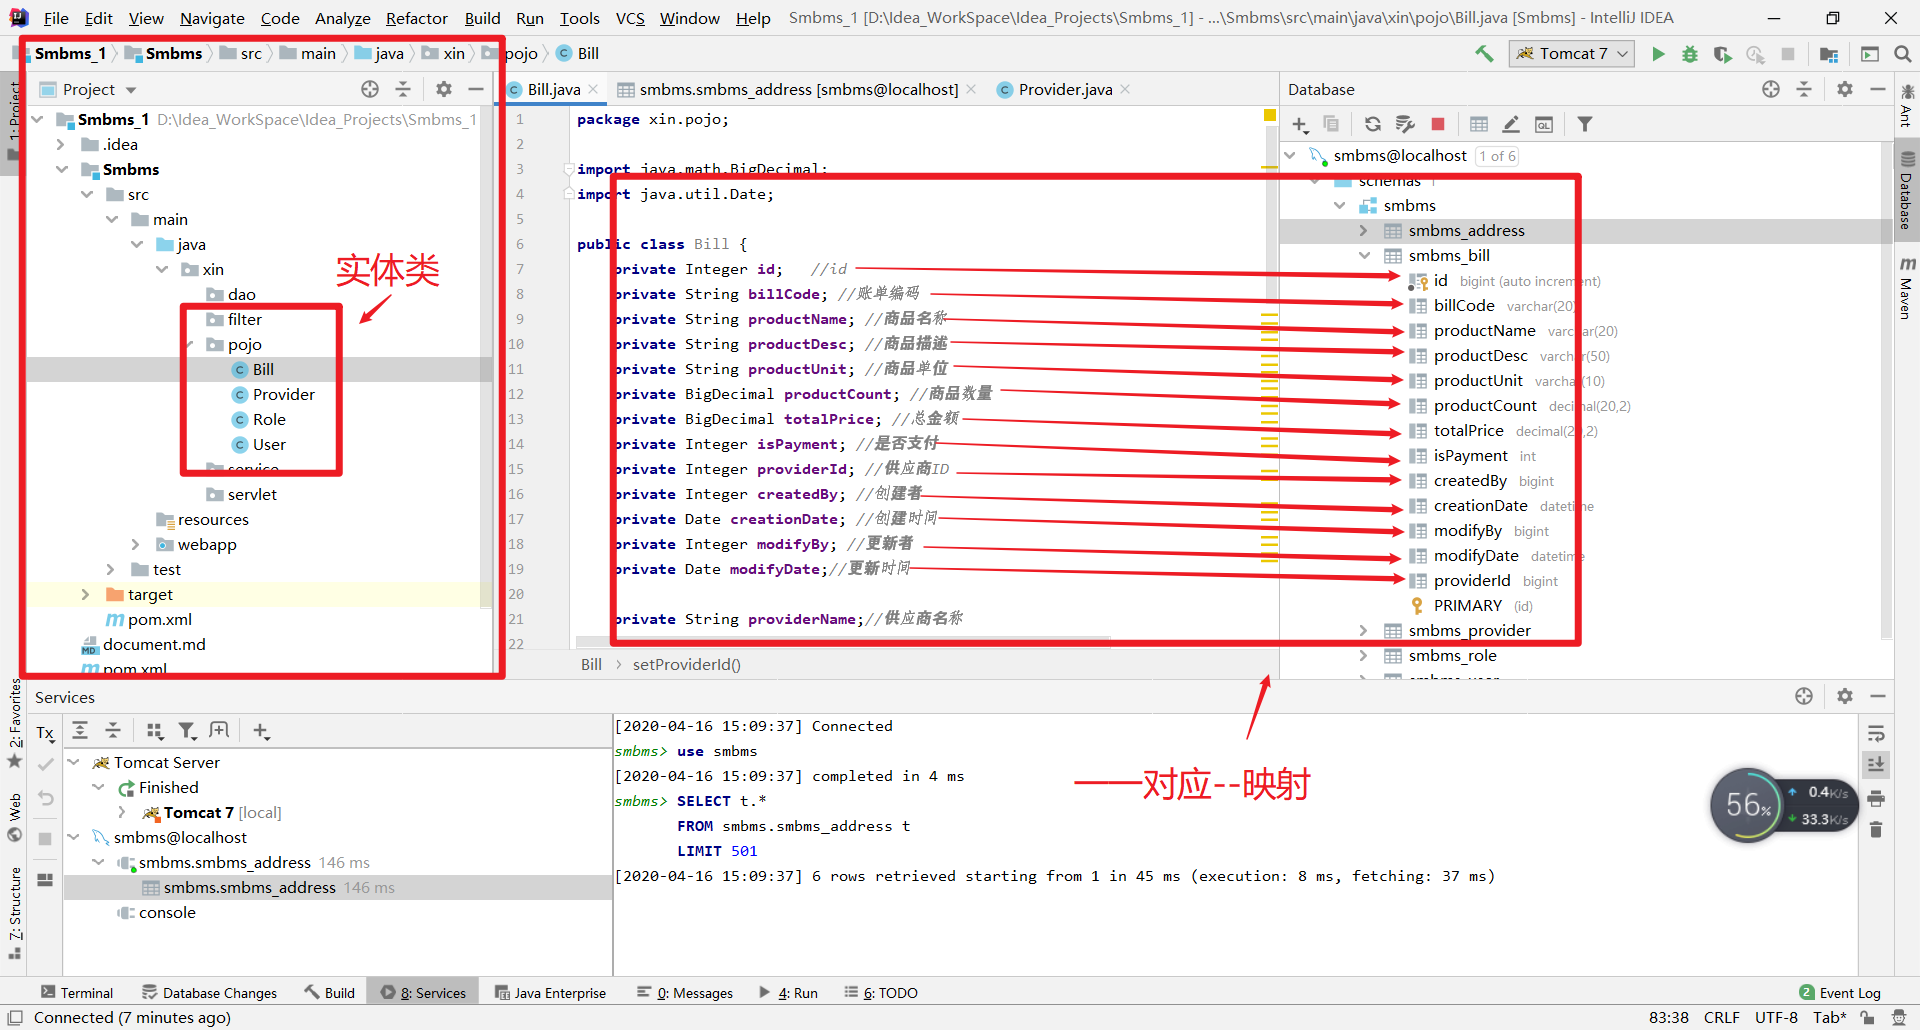This screenshot has width=1920, height=1030.
Task: Click the red stop icon in Database toolbar
Action: [1438, 124]
